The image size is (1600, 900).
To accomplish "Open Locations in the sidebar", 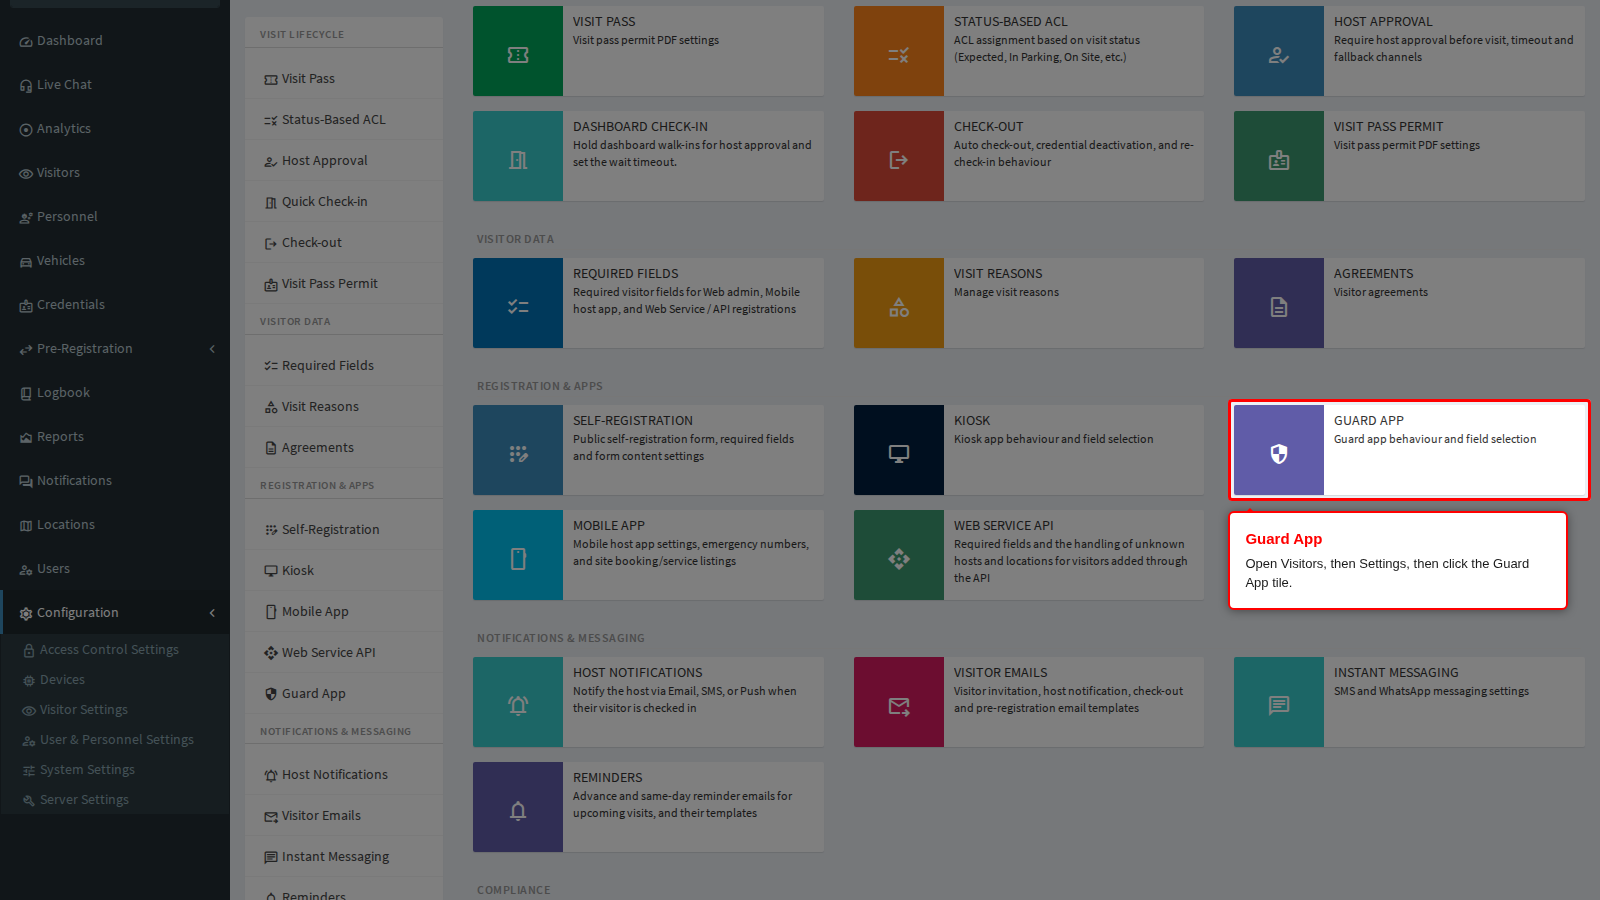I will (115, 525).
